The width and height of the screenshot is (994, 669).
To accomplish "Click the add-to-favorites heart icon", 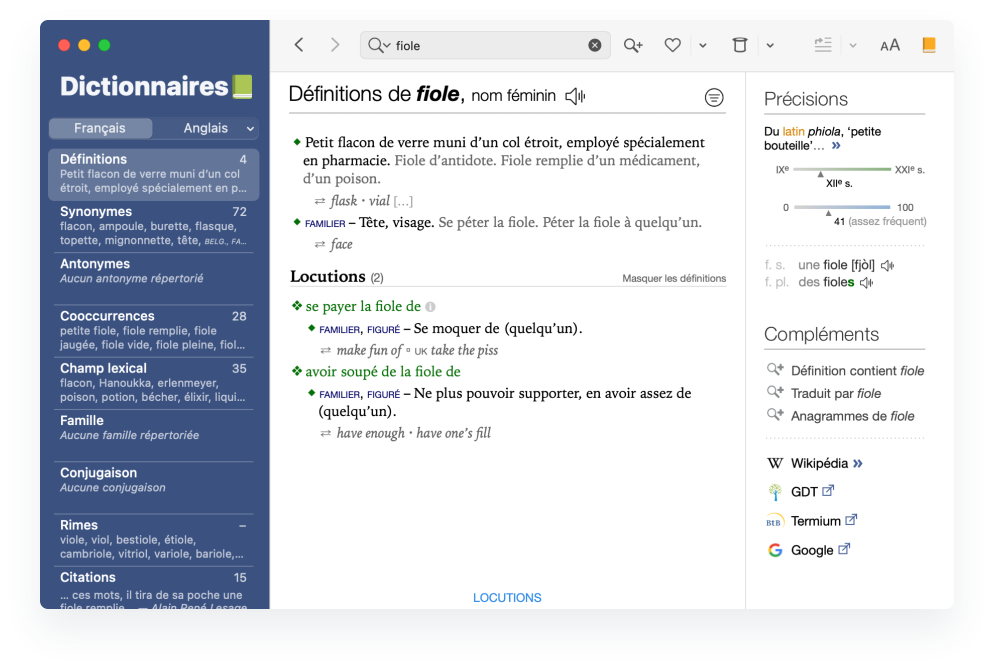I will 673,45.
